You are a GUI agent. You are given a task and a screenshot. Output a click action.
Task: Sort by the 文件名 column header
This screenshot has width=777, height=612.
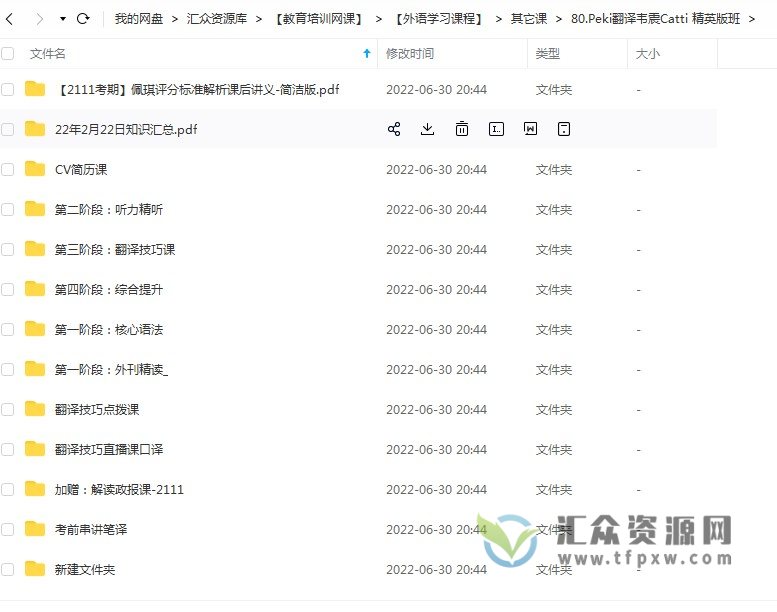[48, 54]
